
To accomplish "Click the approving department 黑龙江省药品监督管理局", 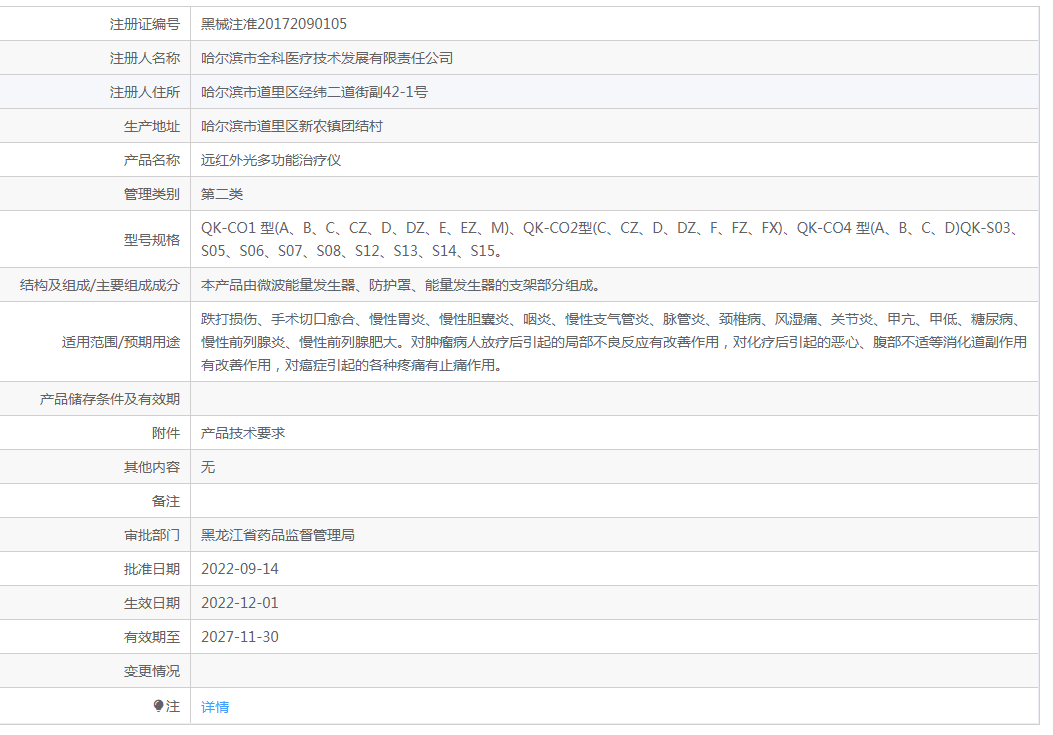I will tap(278, 535).
